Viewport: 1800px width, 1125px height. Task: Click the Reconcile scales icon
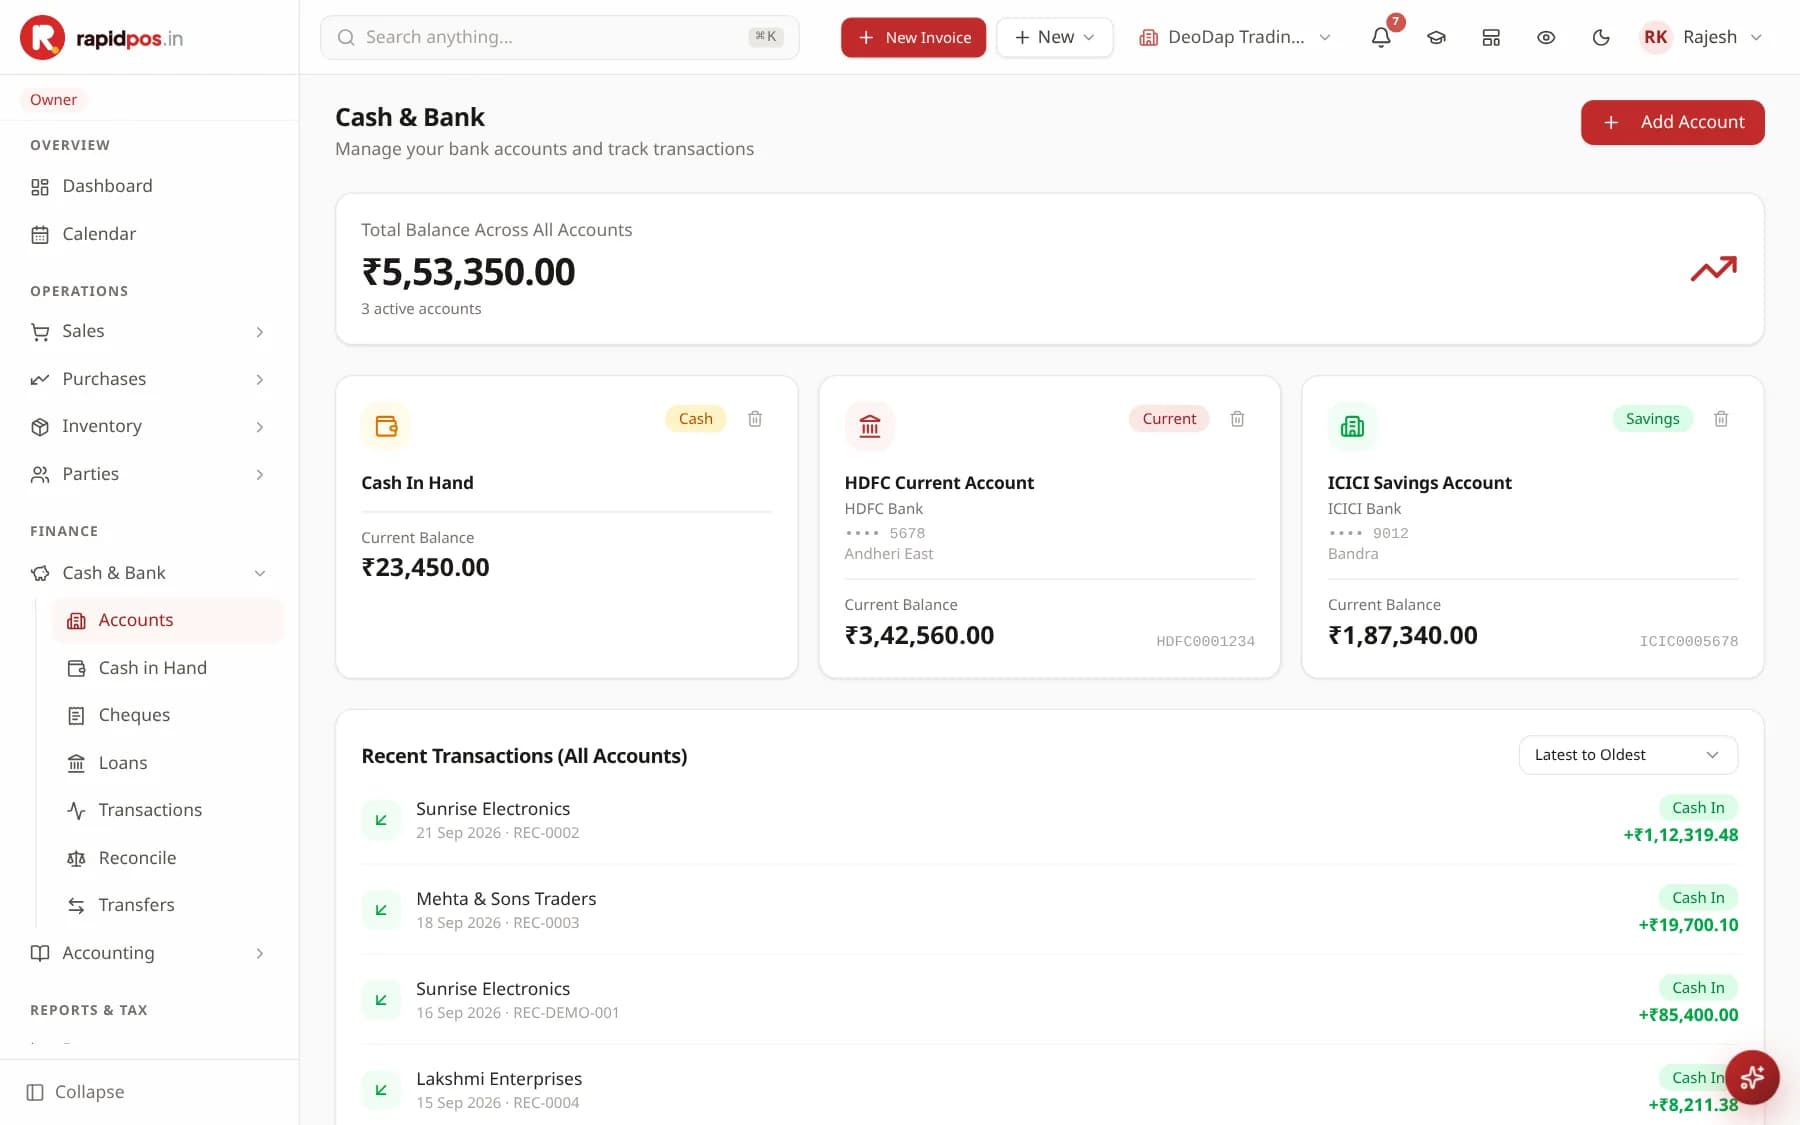(76, 858)
